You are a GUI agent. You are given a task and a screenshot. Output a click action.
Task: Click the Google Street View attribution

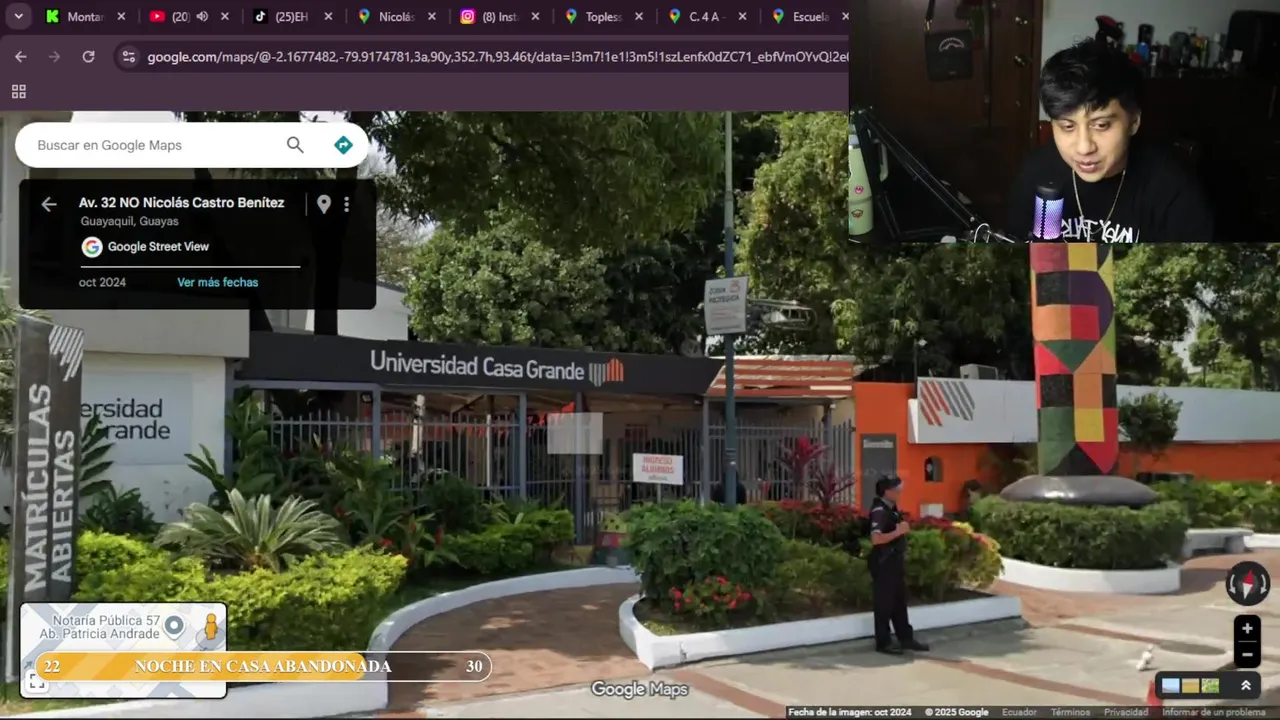[x=146, y=247]
